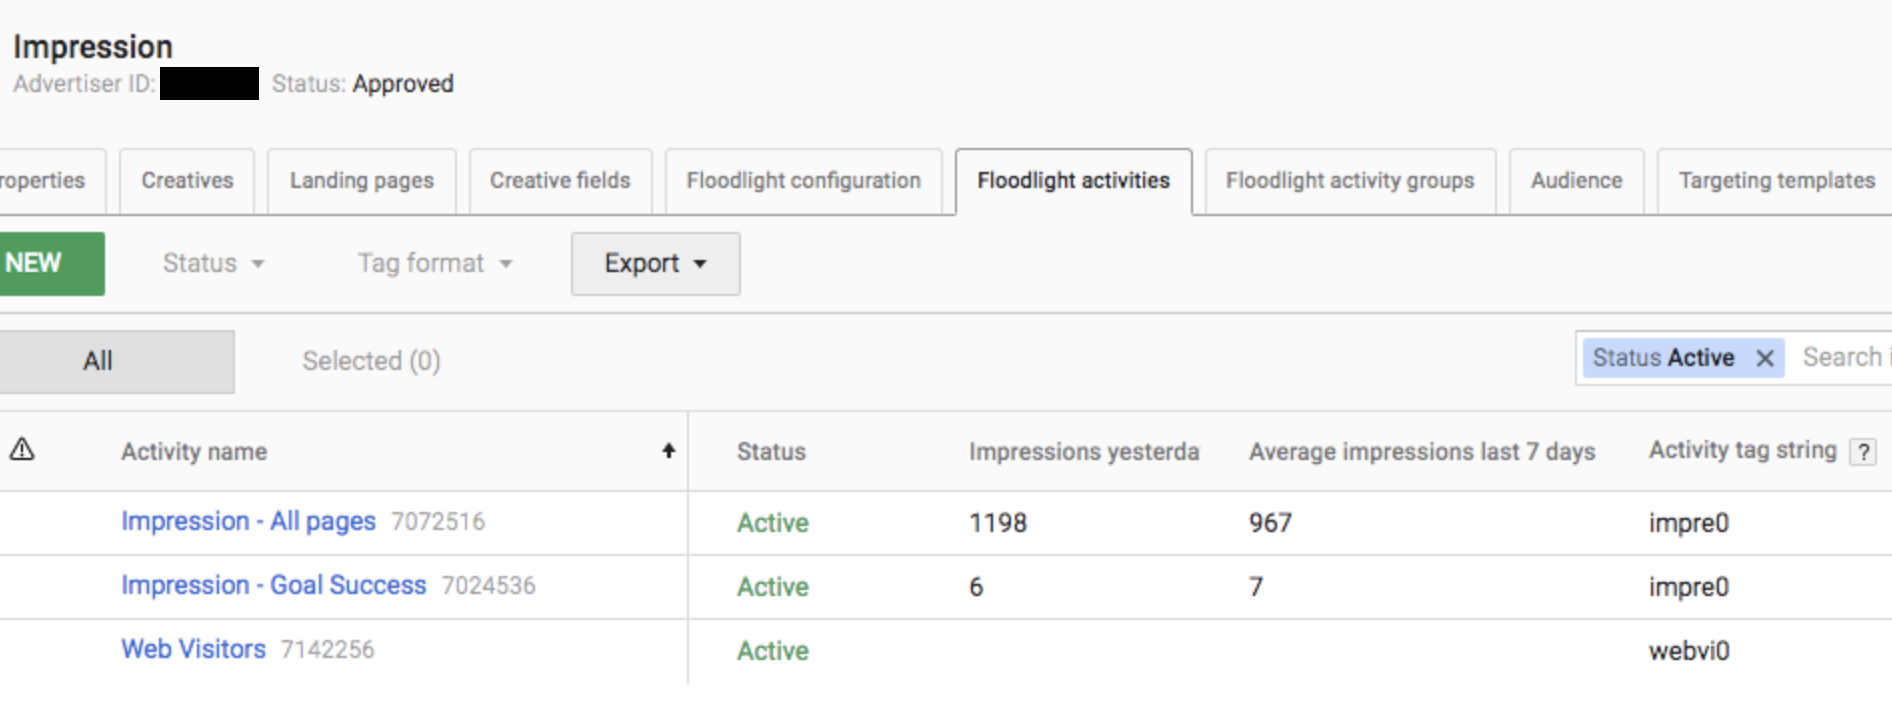Switch to the Creatives tab
1892x710 pixels.
point(187,181)
